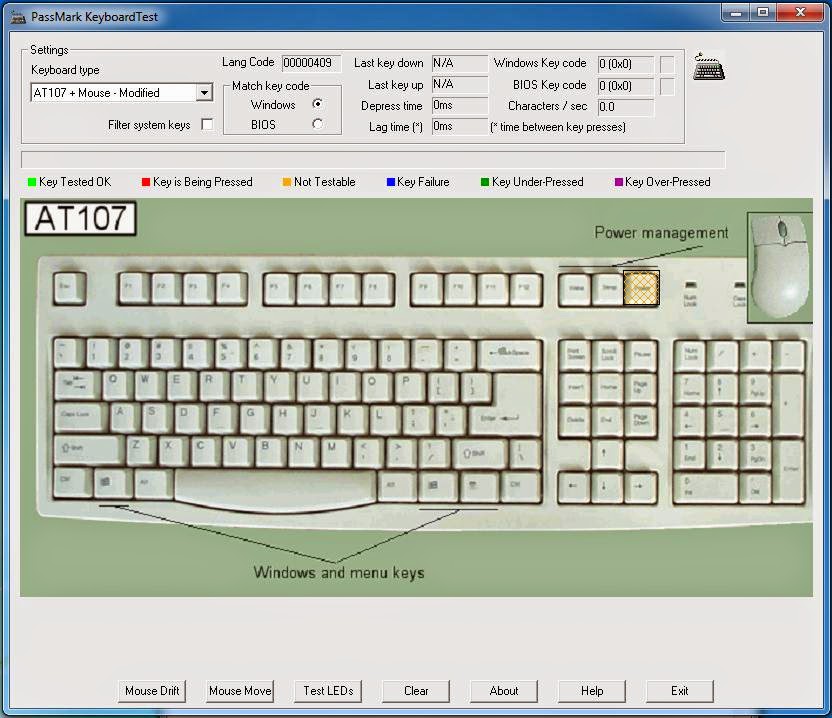Click the typed-characters bar below Settings
Screen dimensions: 832x718
point(373,159)
